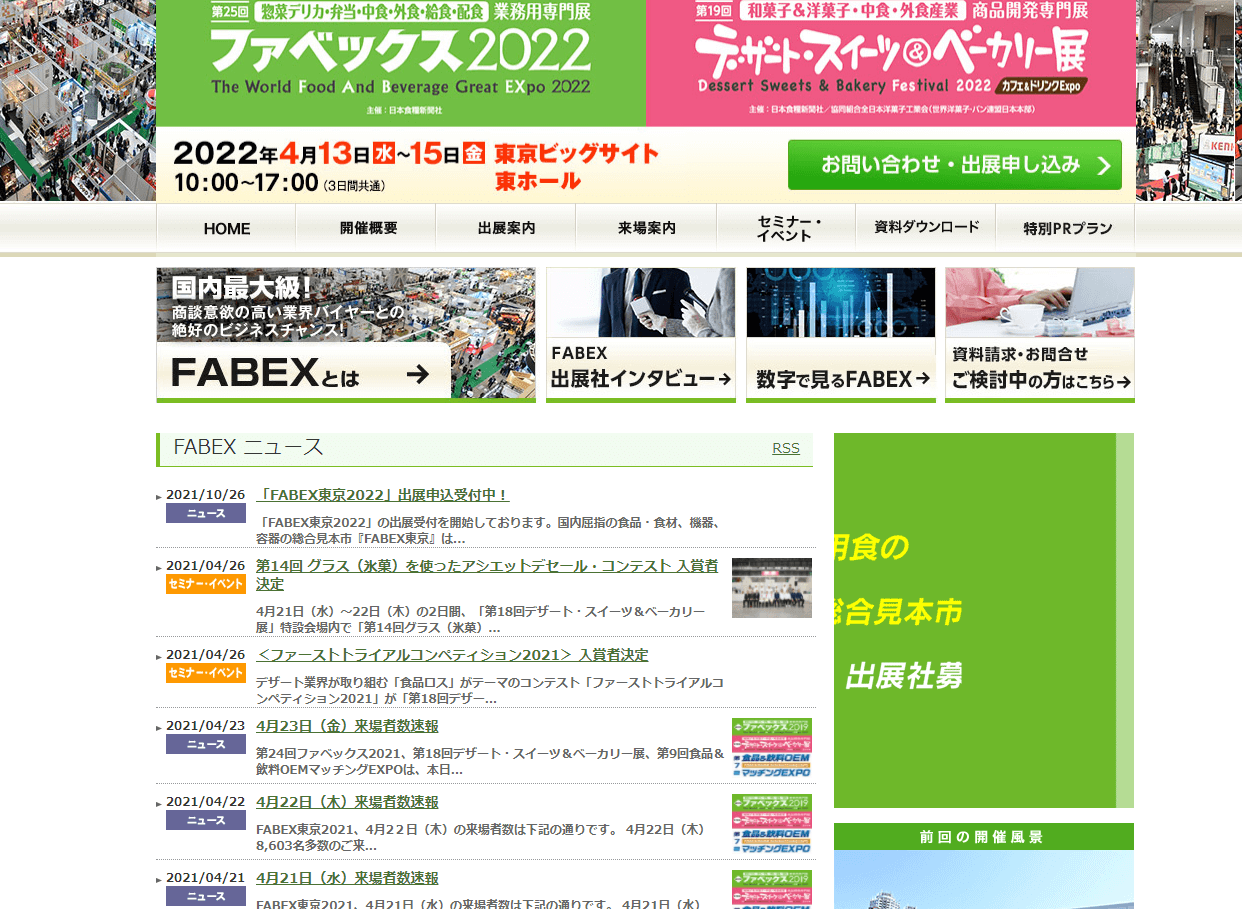The height and width of the screenshot is (909, 1242).
Task: Go to 来場案内 in navigation bar
Action: tap(646, 228)
